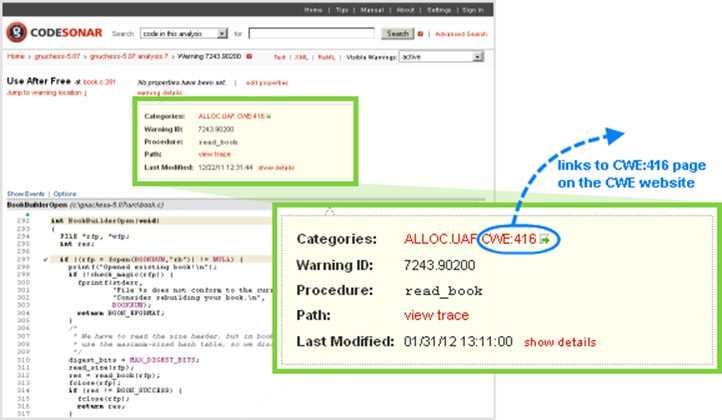Click the Search button
722x420 pixels.
[397, 34]
